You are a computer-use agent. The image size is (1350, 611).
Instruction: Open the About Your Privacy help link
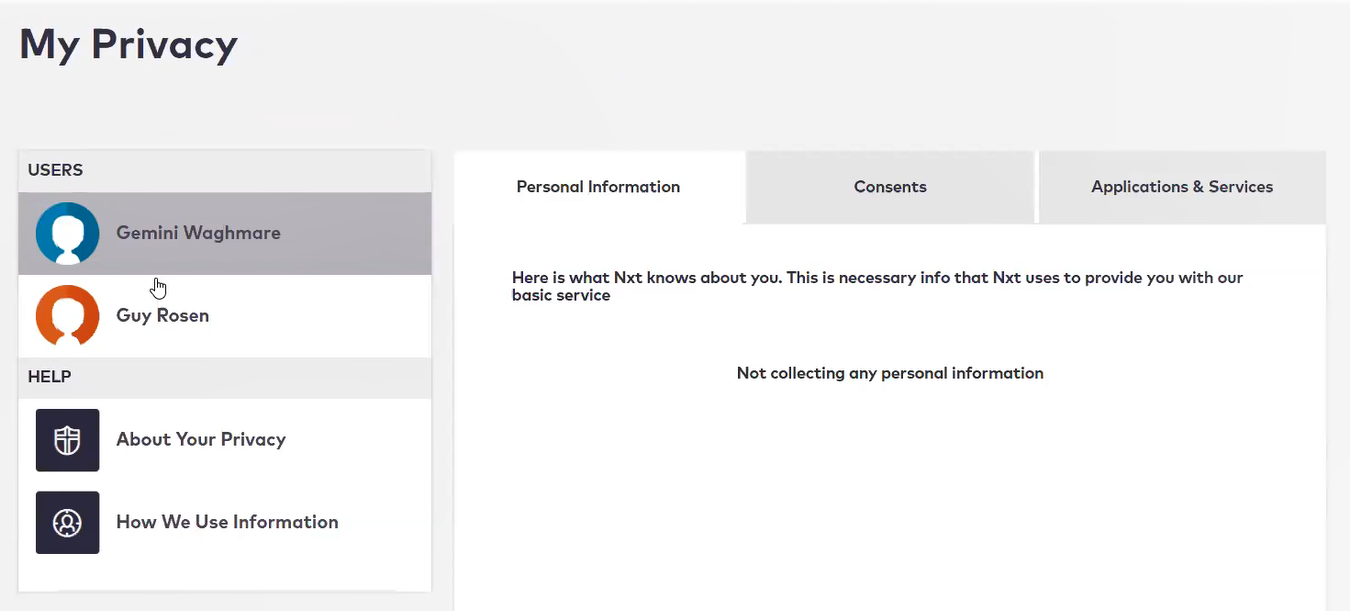click(x=201, y=440)
